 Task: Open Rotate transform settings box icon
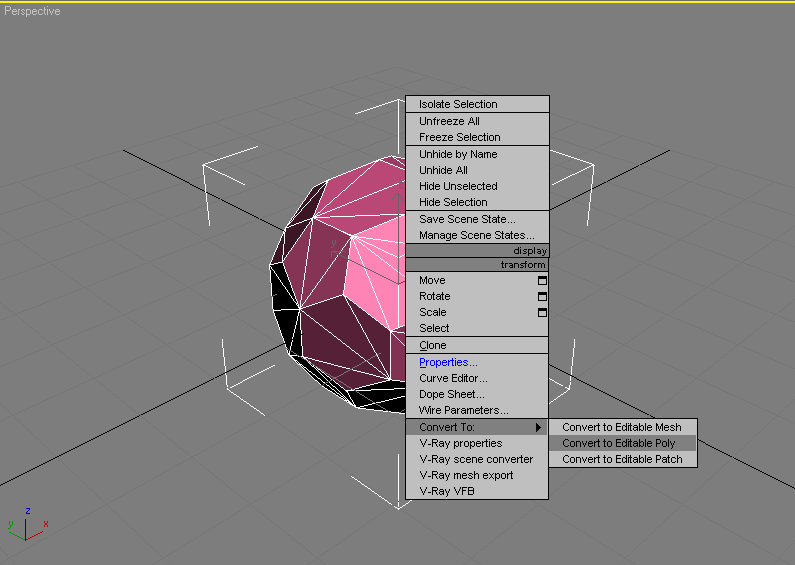coord(542,296)
